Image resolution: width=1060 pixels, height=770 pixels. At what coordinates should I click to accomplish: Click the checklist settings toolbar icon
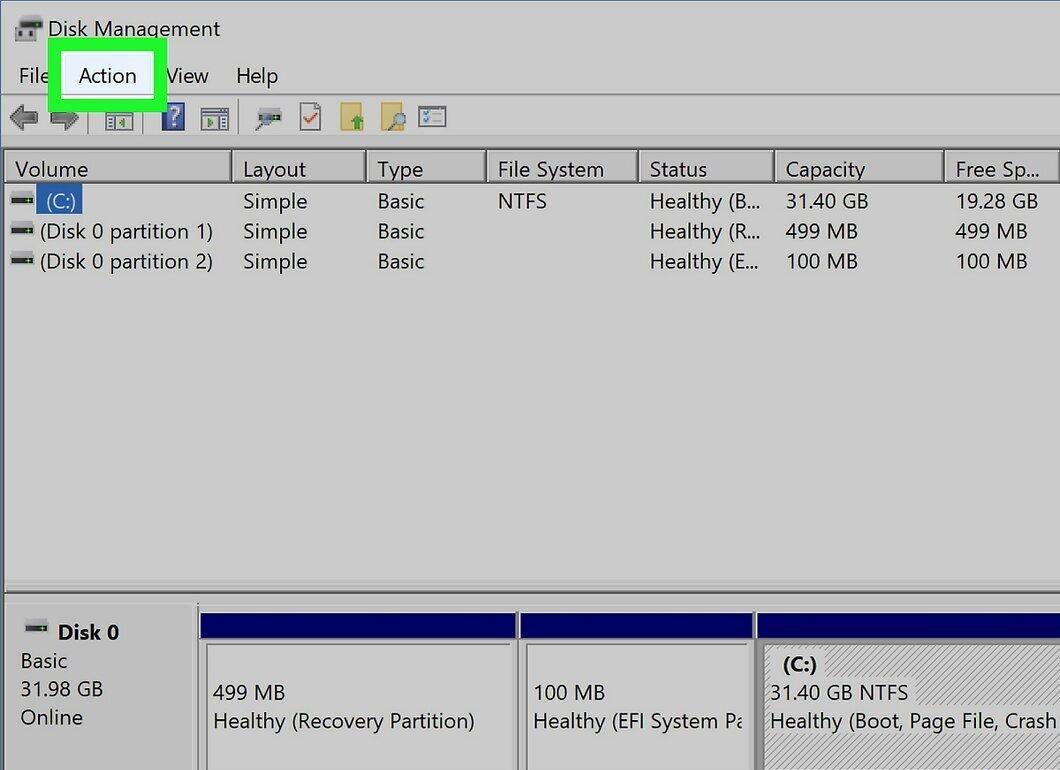click(432, 117)
